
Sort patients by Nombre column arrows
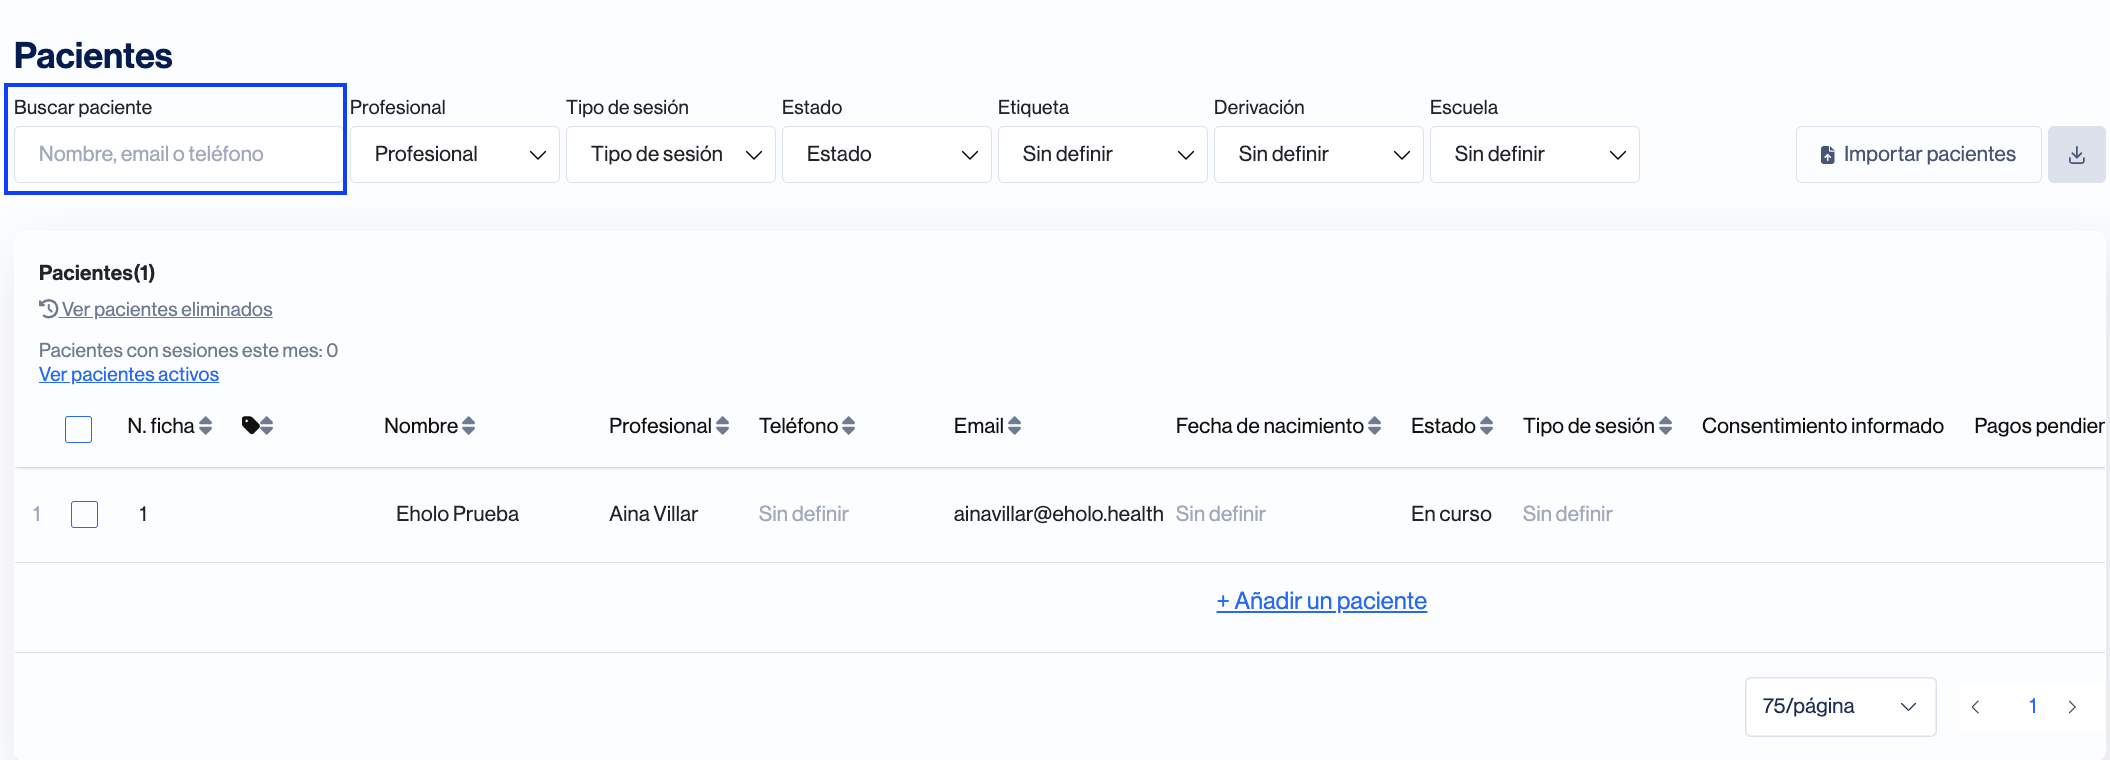(x=468, y=426)
